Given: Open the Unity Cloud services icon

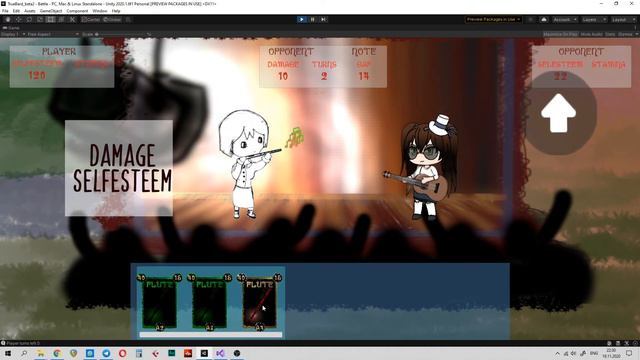Looking at the screenshot, I should point(544,19).
